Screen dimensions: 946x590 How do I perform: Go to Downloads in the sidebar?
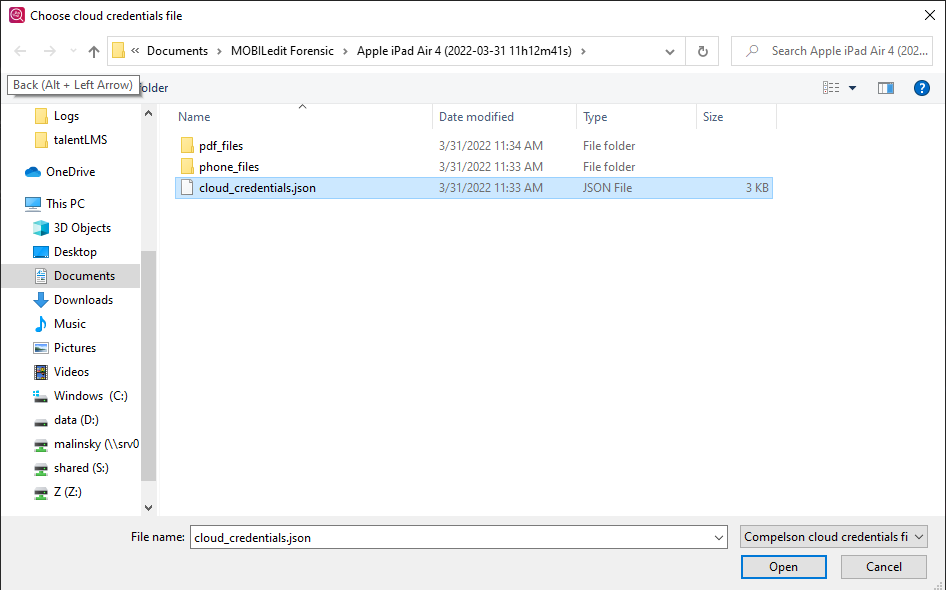point(83,300)
